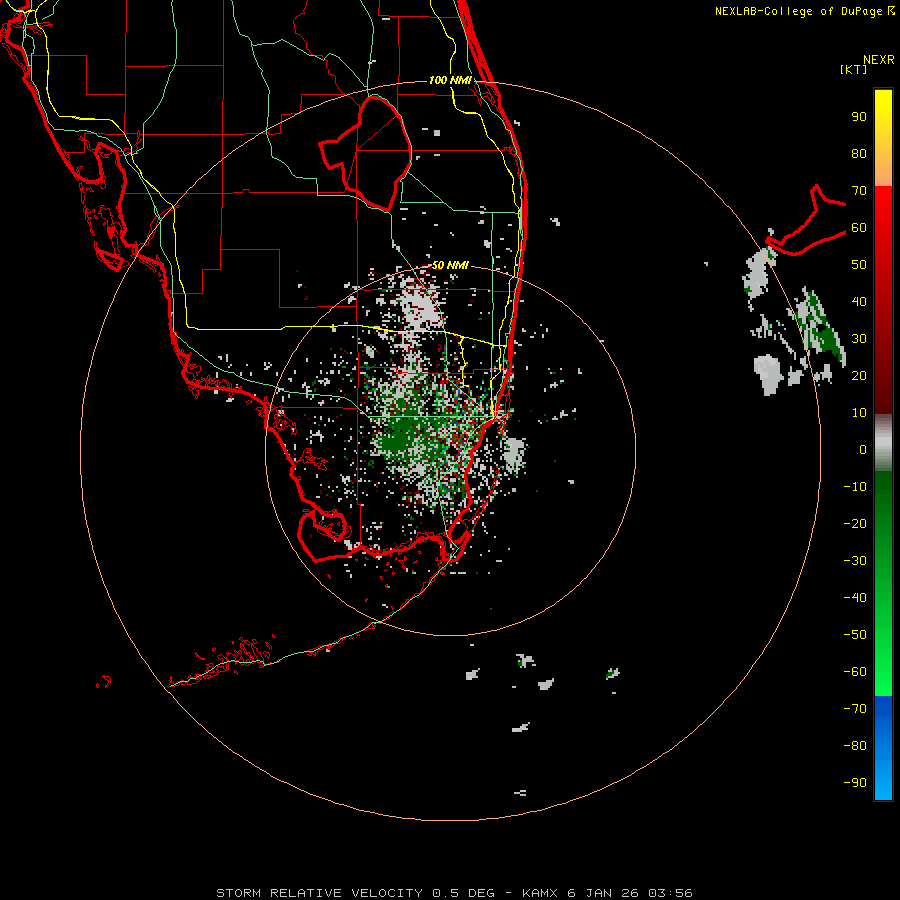Viewport: 900px width, 900px height.
Task: Click the 50 NMI range ring label
Action: point(450,266)
